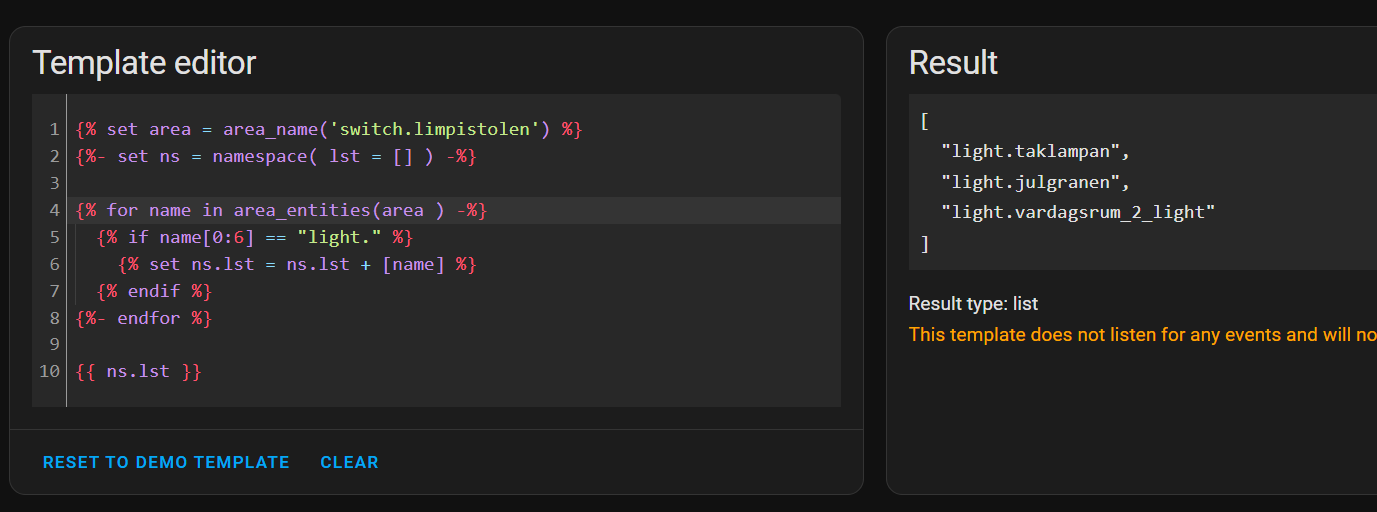1377x512 pixels.
Task: Click the Result type: list label
Action: pos(973,304)
